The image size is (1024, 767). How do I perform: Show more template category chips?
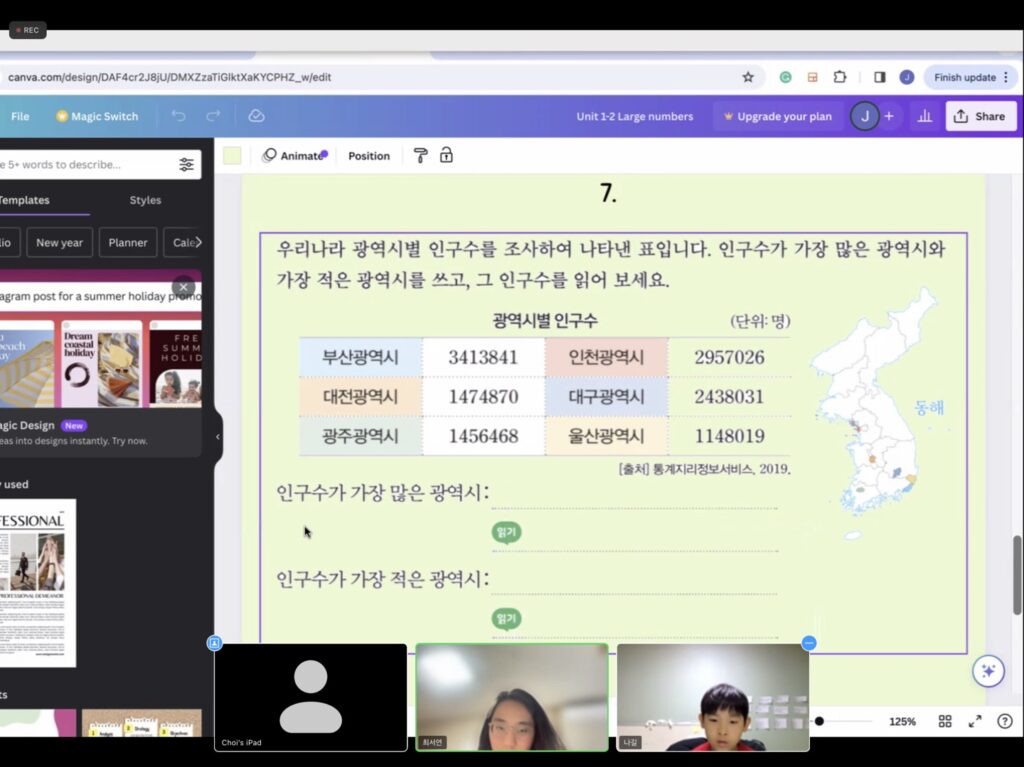[x=198, y=242]
